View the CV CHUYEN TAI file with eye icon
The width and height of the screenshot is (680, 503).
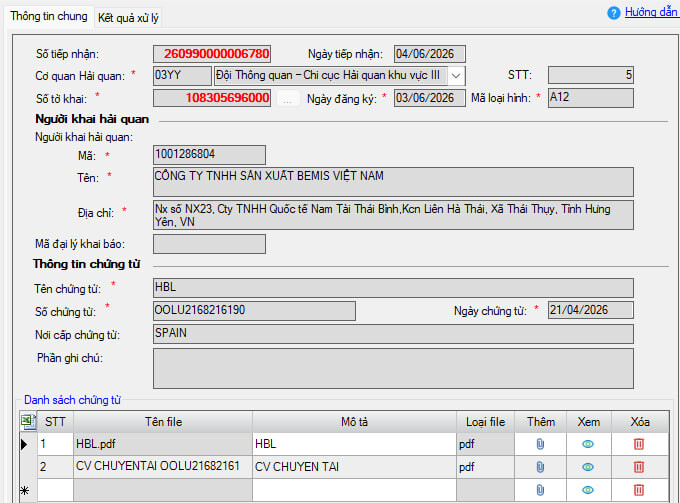[x=588, y=467]
